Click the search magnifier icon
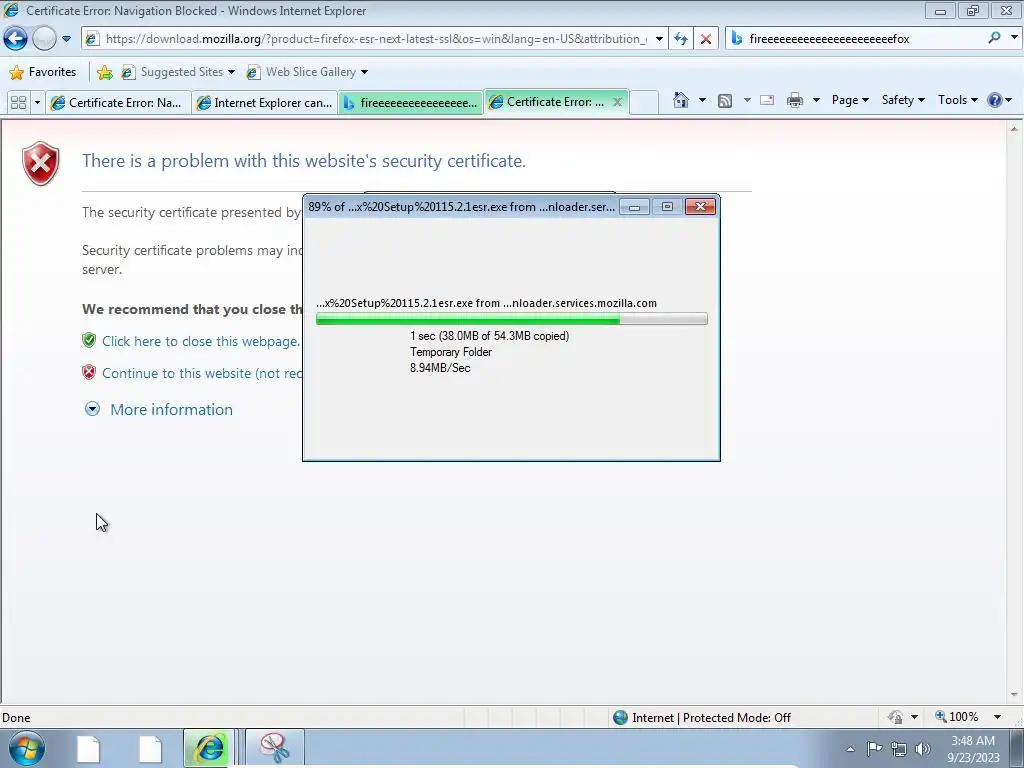 pyautogui.click(x=994, y=38)
